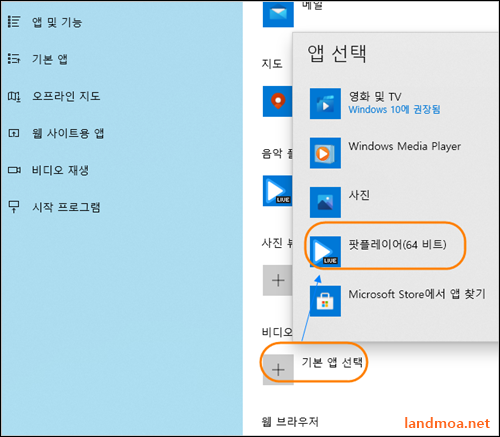The width and height of the screenshot is (500, 437).
Task: Open the Microsoft Store bag icon
Action: click(325, 301)
